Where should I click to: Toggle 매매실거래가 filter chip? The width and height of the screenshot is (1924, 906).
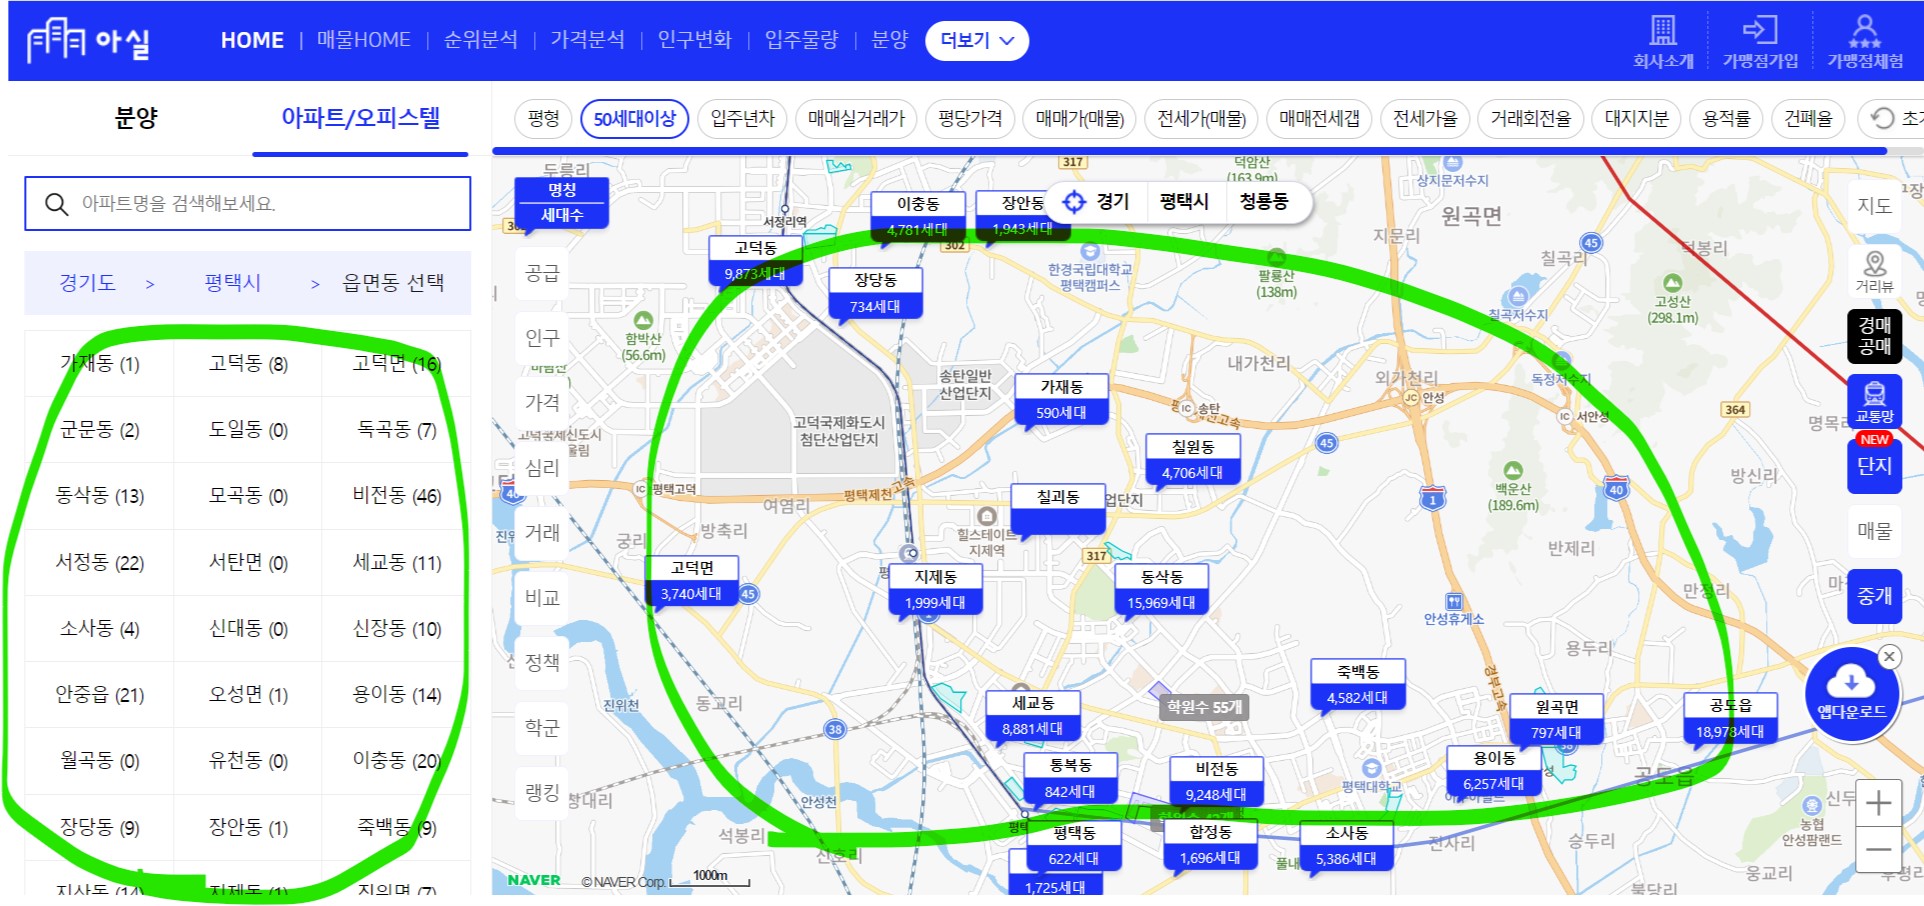pos(857,119)
